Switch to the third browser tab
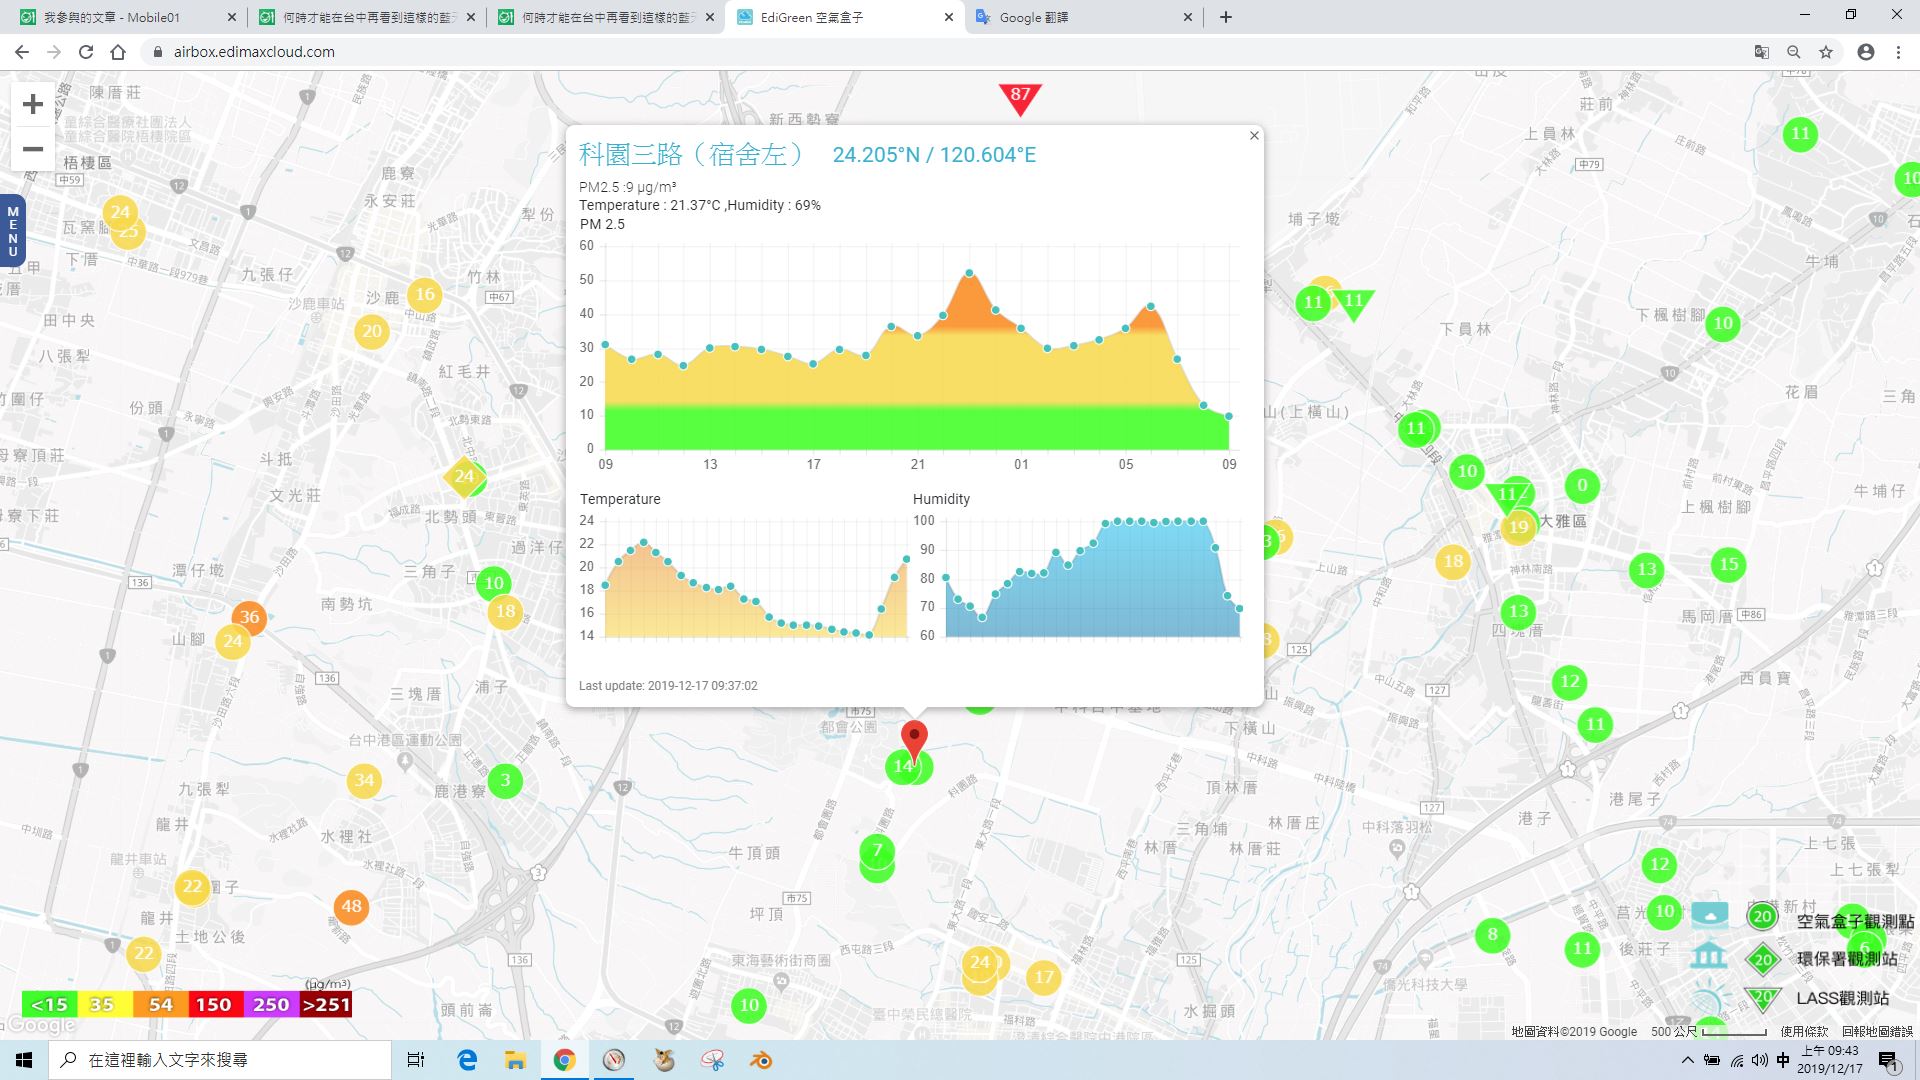The width and height of the screenshot is (1920, 1080). click(606, 17)
